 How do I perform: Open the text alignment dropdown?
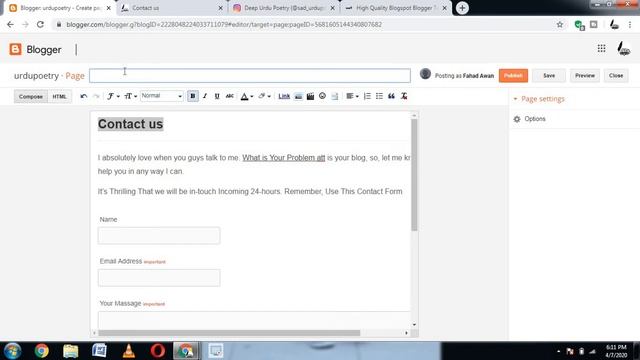[352, 96]
